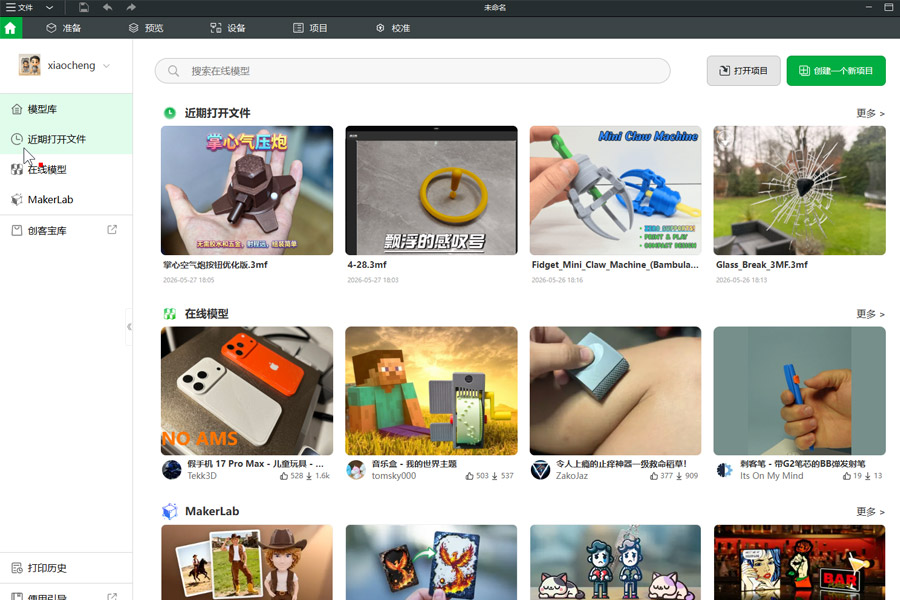
Task: Click the magnifier search icon
Action: tap(173, 71)
